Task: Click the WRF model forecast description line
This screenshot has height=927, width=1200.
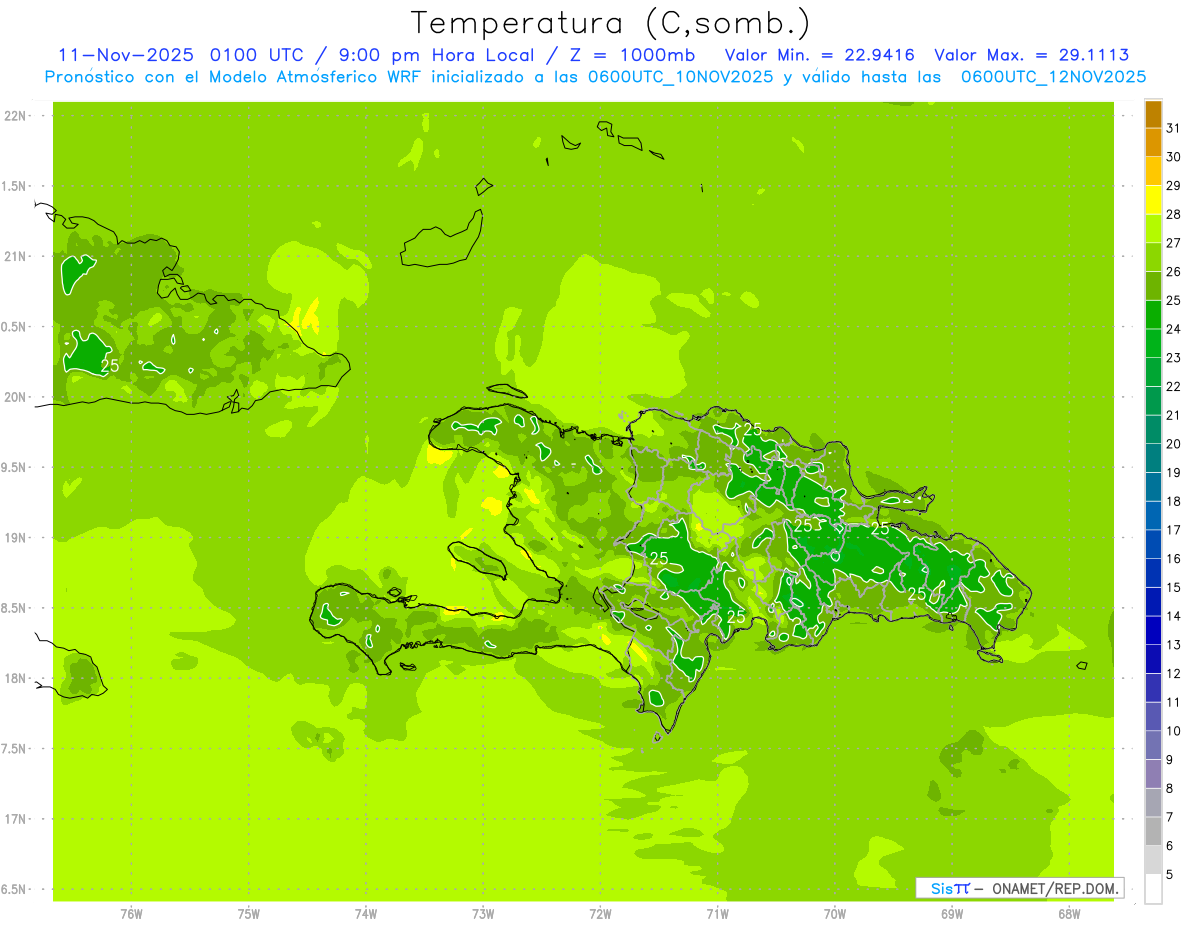Action: [x=595, y=77]
